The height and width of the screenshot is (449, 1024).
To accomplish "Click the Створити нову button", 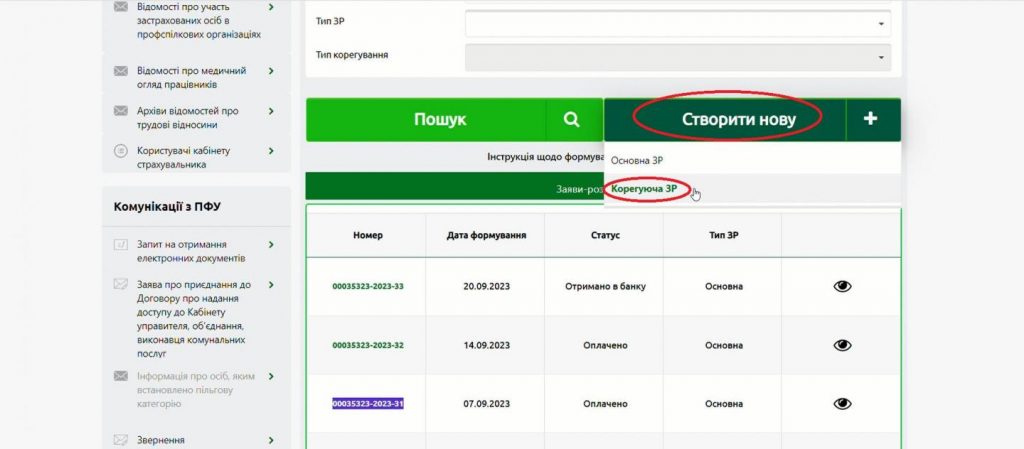I will click(x=724, y=119).
